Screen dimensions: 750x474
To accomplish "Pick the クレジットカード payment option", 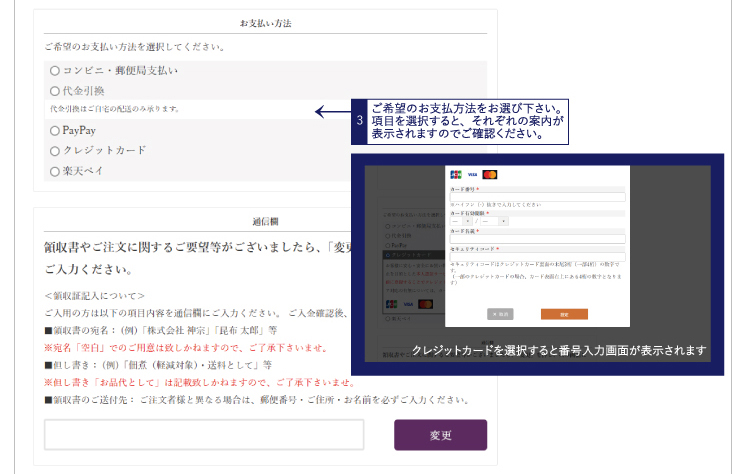I will click(54, 151).
